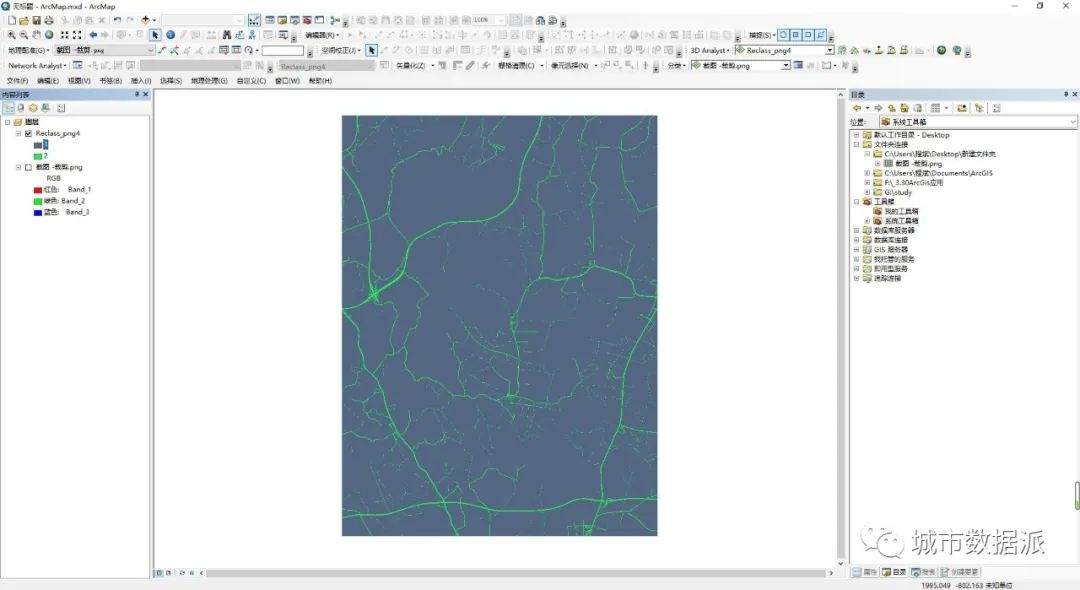List by source in table of contents
The width and height of the screenshot is (1080, 590).
(x=21, y=108)
